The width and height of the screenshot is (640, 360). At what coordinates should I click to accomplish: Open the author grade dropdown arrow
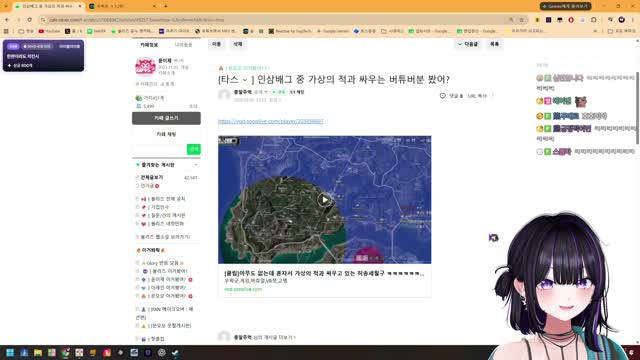click(x=266, y=92)
